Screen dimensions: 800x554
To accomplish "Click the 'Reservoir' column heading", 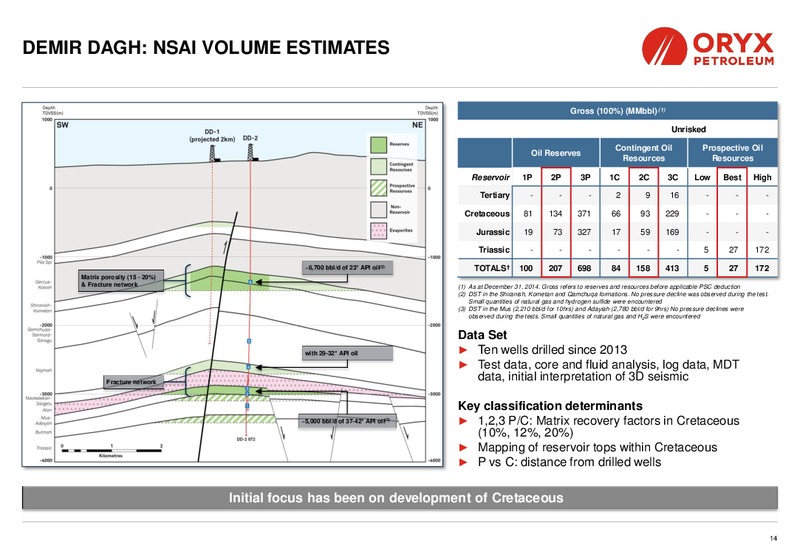I will coord(490,178).
